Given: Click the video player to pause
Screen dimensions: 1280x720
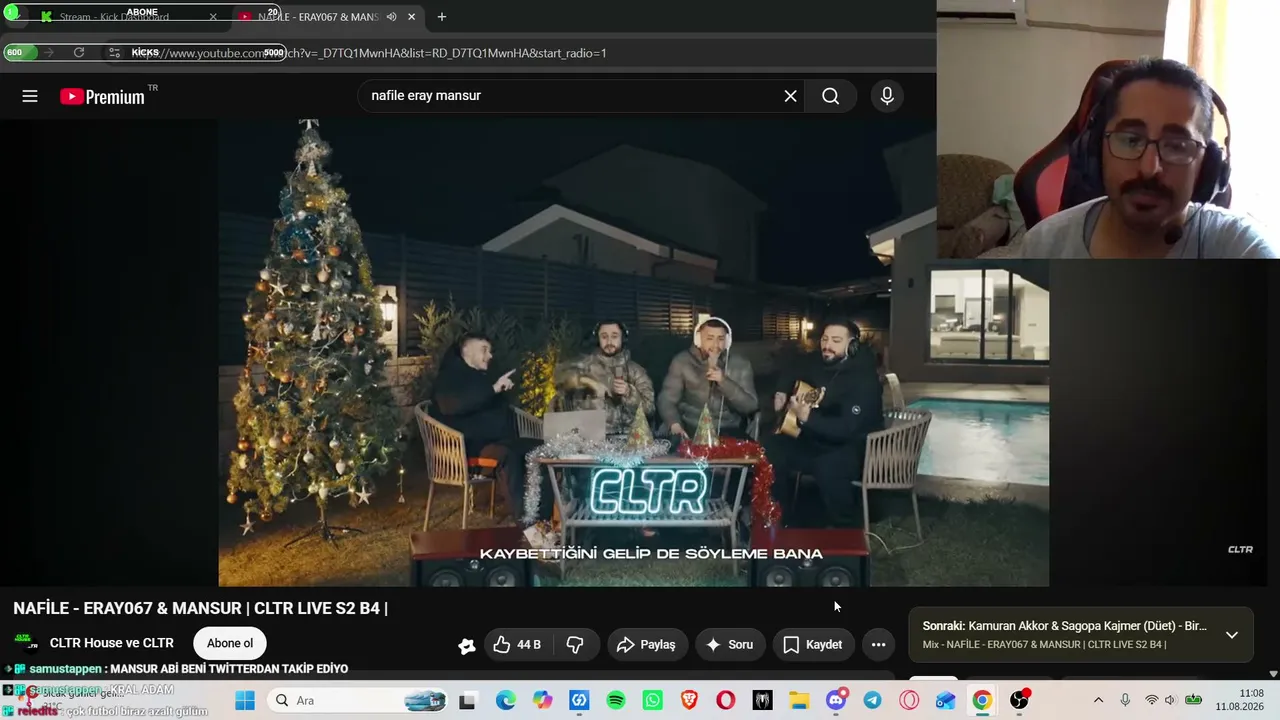Looking at the screenshot, I should coord(633,352).
